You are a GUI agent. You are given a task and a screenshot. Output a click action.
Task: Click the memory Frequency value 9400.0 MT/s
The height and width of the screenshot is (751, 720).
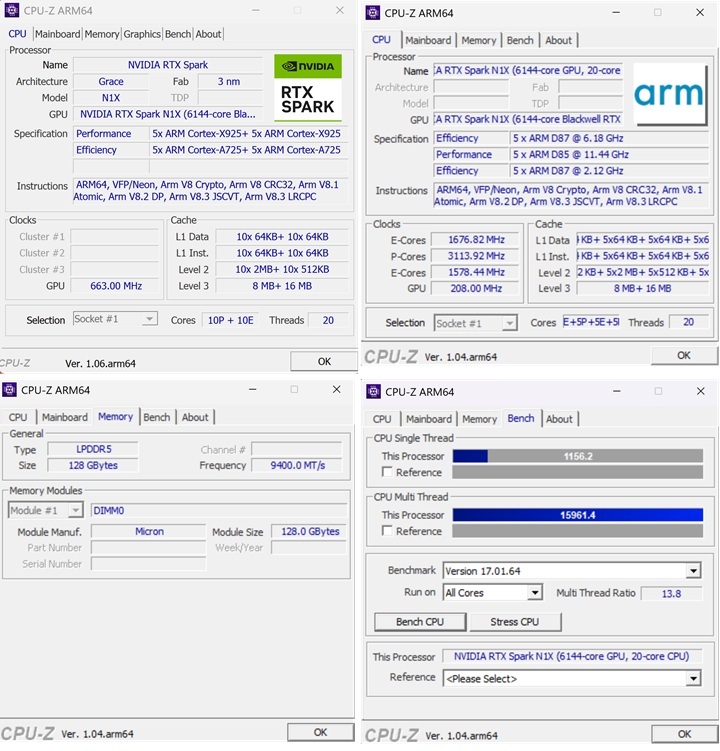click(297, 465)
